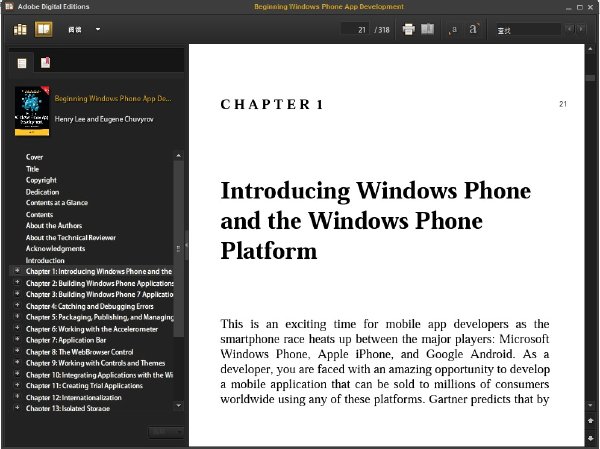
Task: Go to previous page arrow button
Action: pos(590,421)
